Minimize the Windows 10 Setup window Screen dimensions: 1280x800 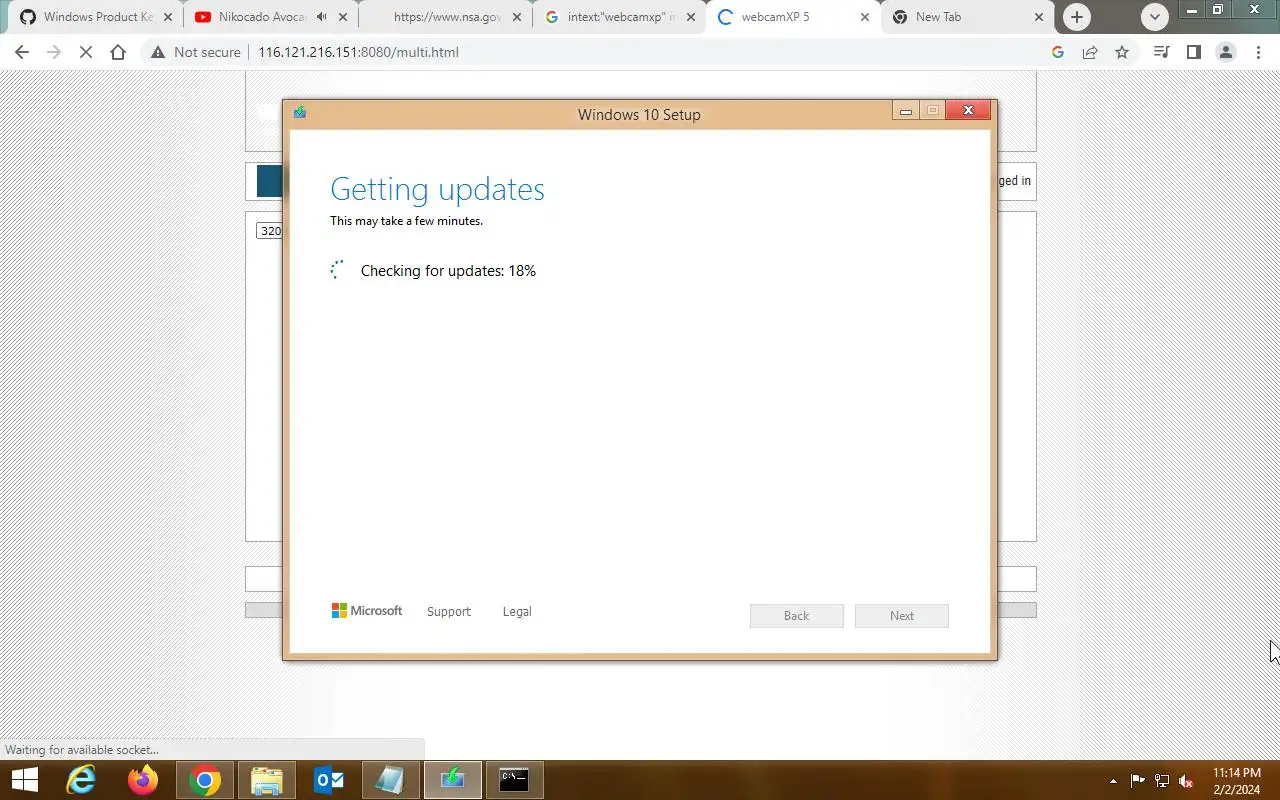point(906,111)
